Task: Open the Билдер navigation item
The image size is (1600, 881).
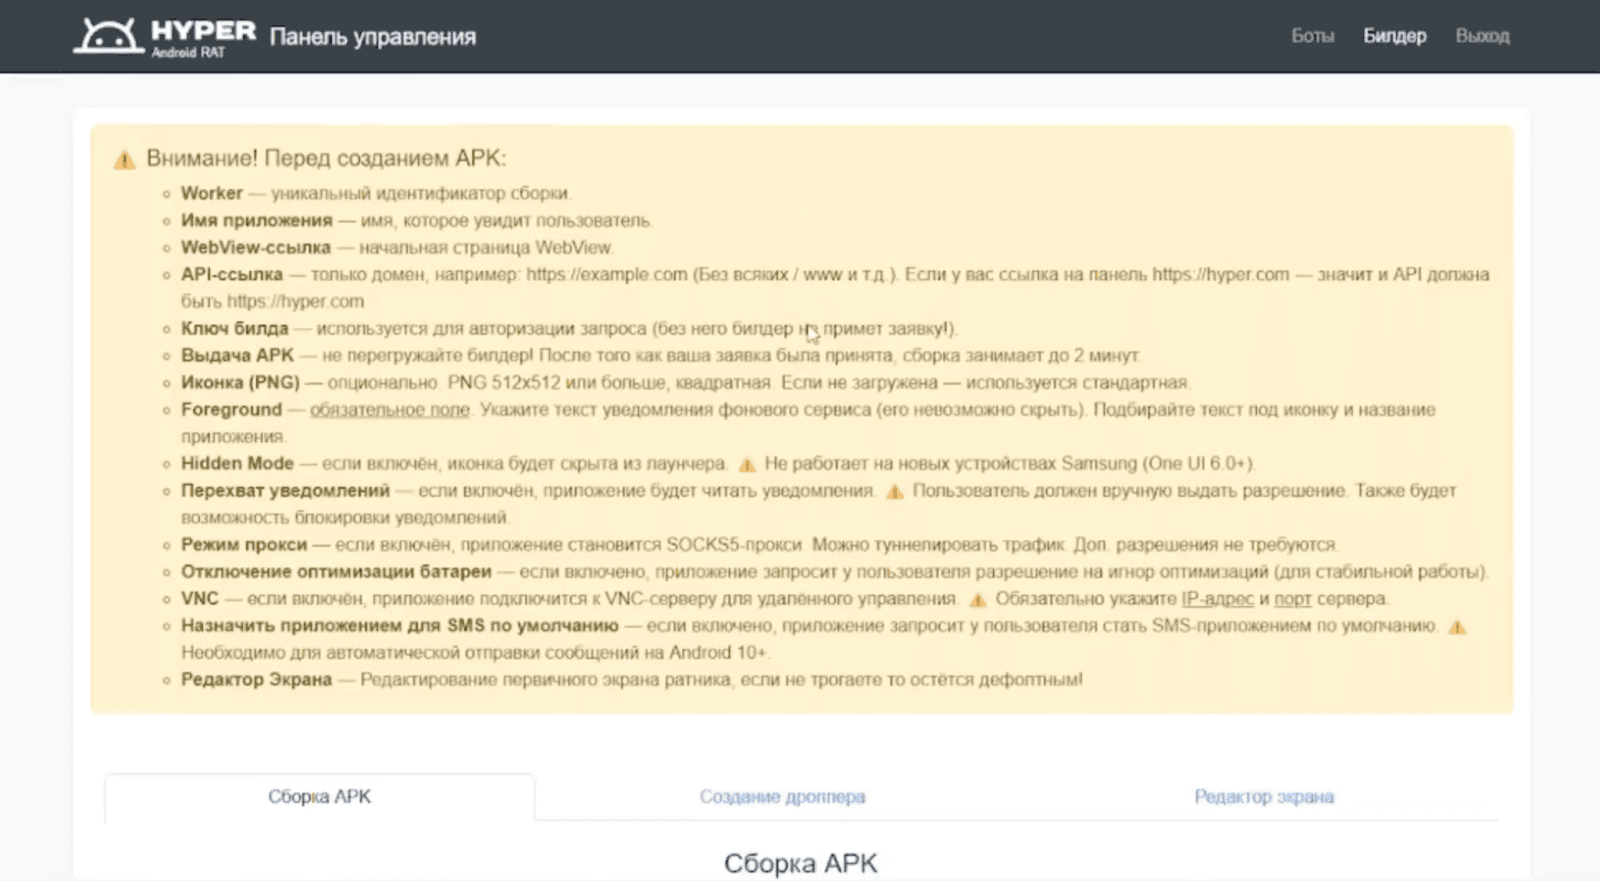Action: coord(1394,36)
